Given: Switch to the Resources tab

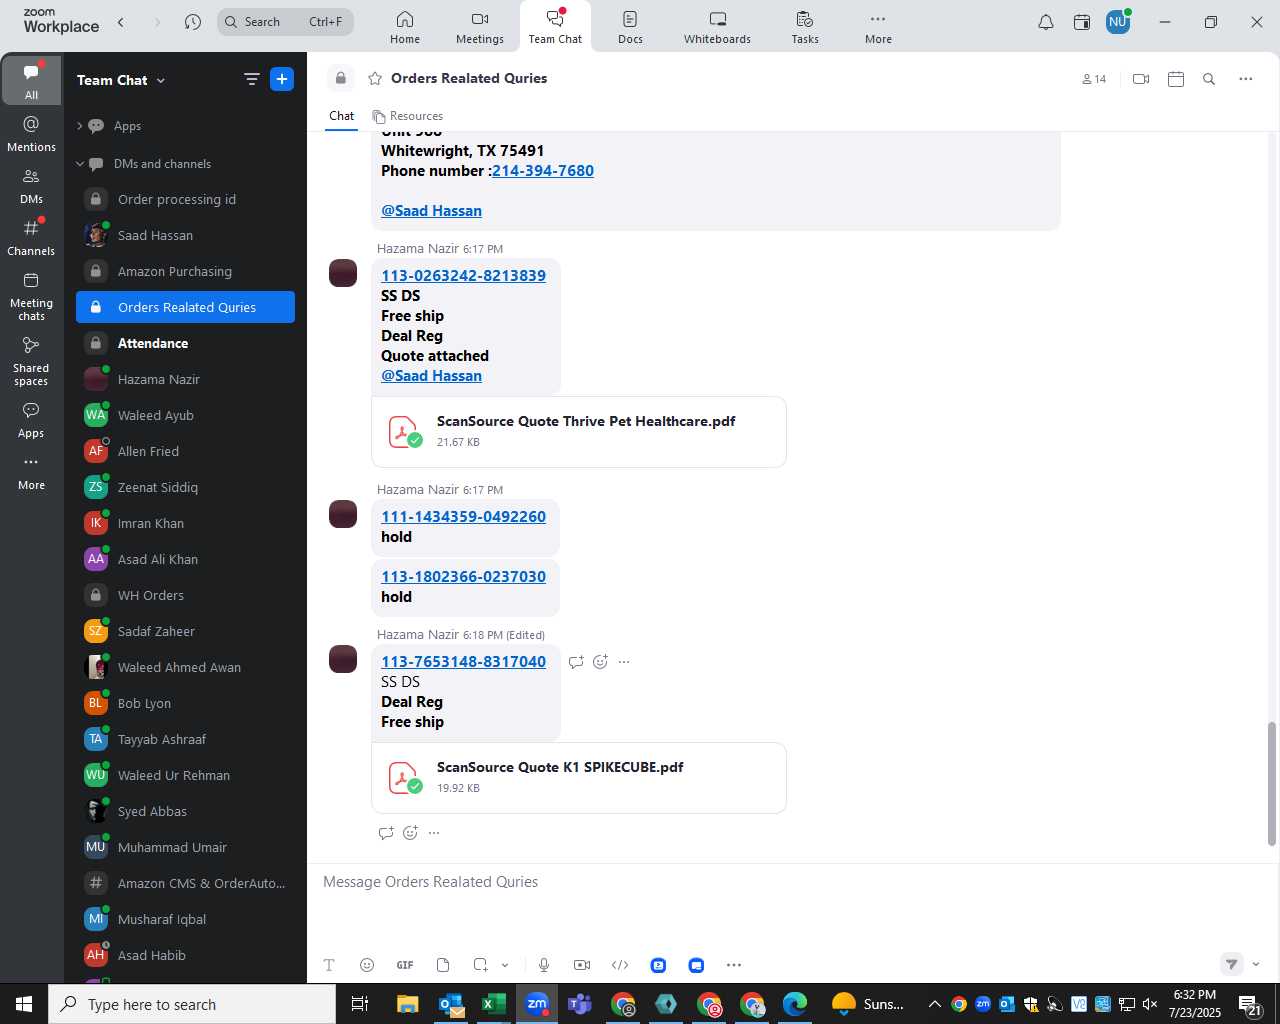Looking at the screenshot, I should [408, 116].
